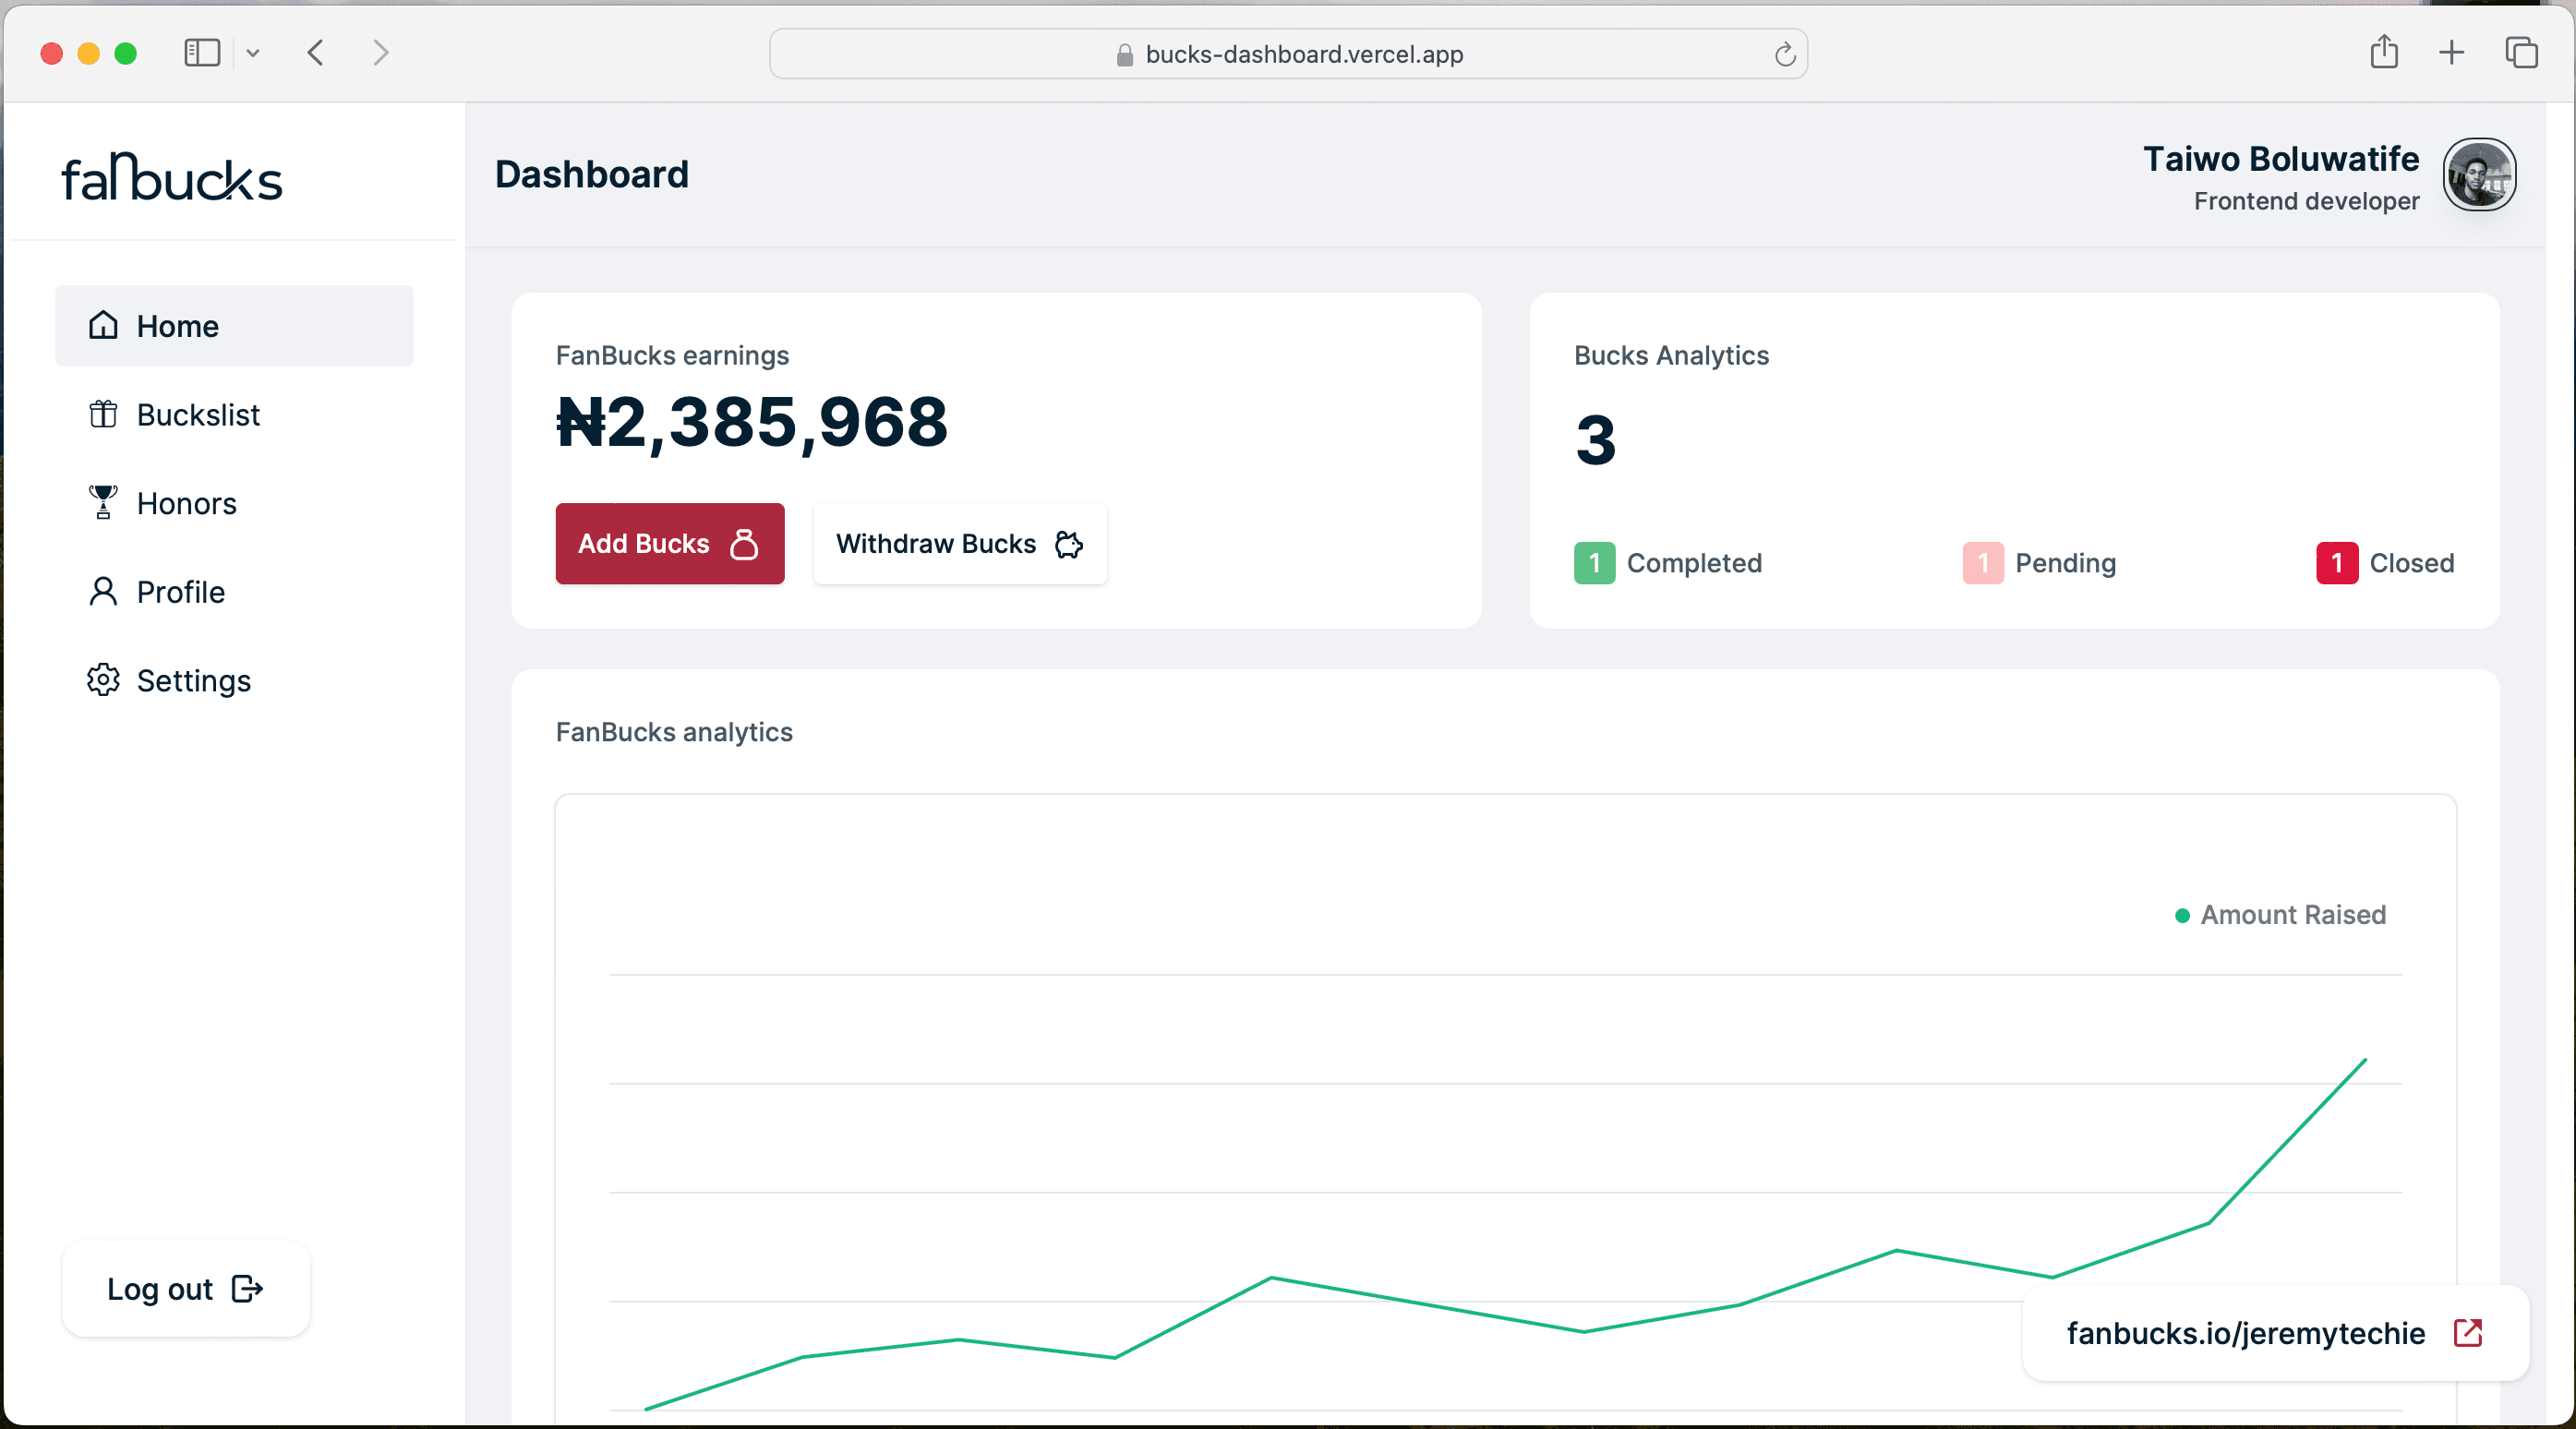The width and height of the screenshot is (2576, 1429).
Task: Go forward with browser forward arrow
Action: click(x=380, y=53)
